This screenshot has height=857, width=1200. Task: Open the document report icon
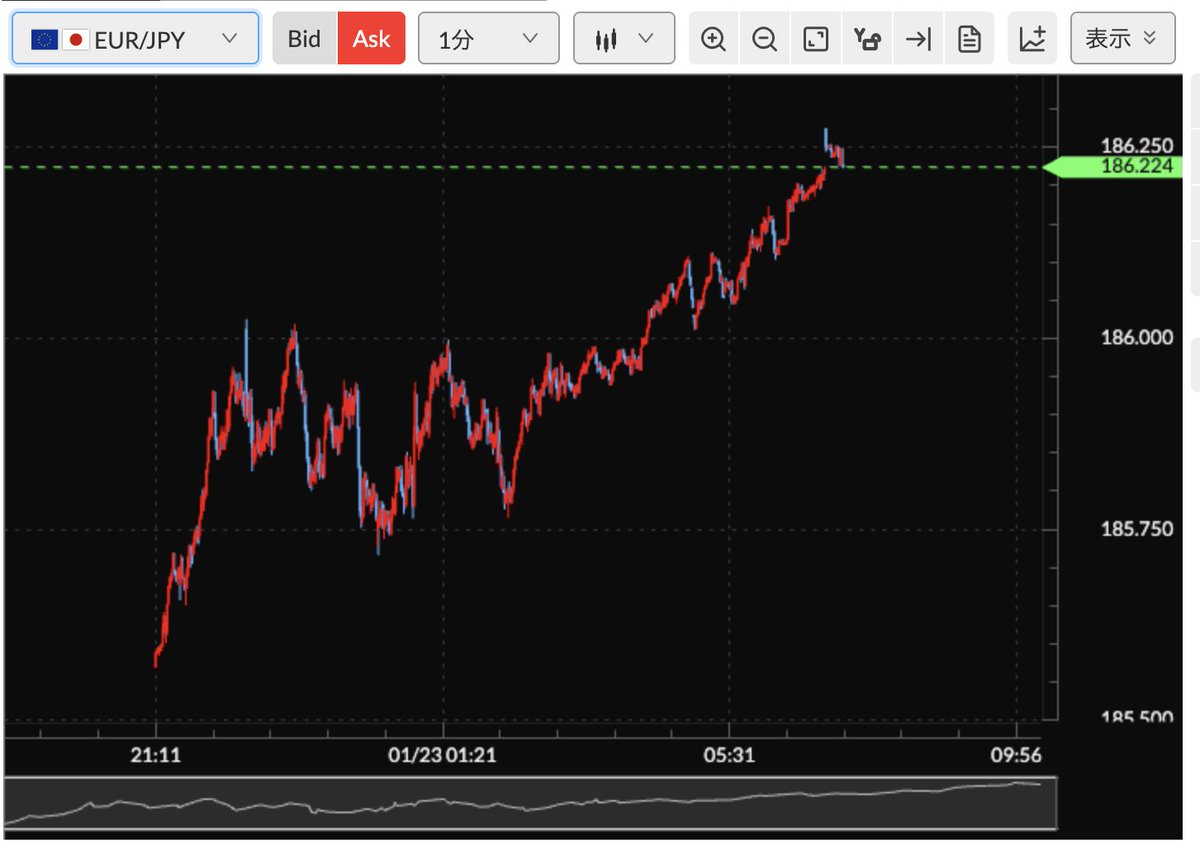pyautogui.click(x=969, y=39)
